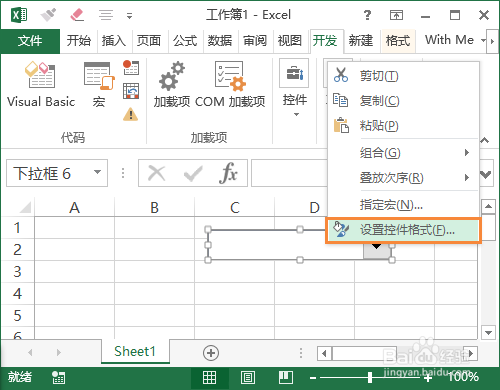Select column A header
The height and width of the screenshot is (390, 500).
coord(75,207)
